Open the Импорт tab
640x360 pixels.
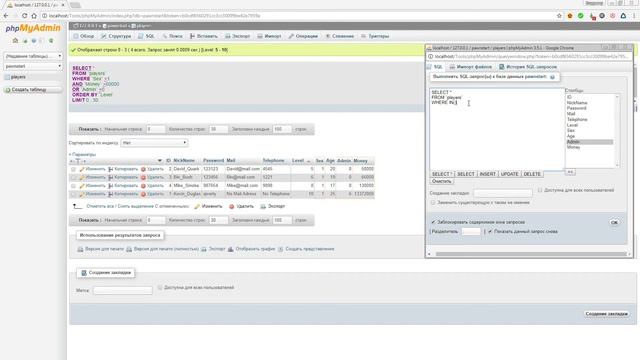269,36
